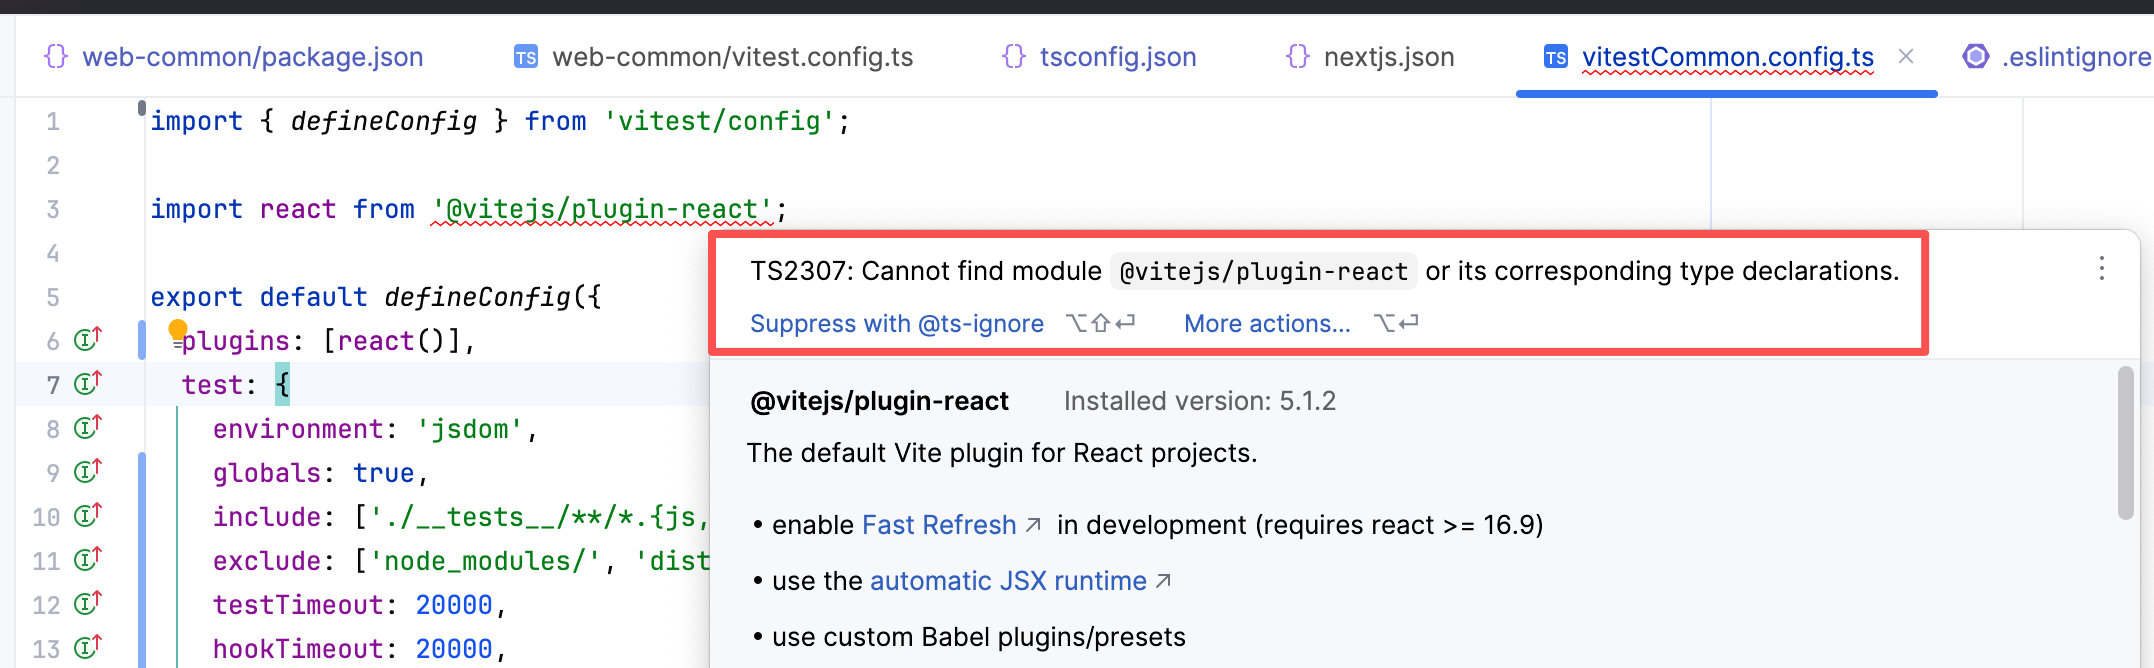Open the Fast Refresh documentation link
Viewport: 2154px width, 668px height.
coord(938,525)
